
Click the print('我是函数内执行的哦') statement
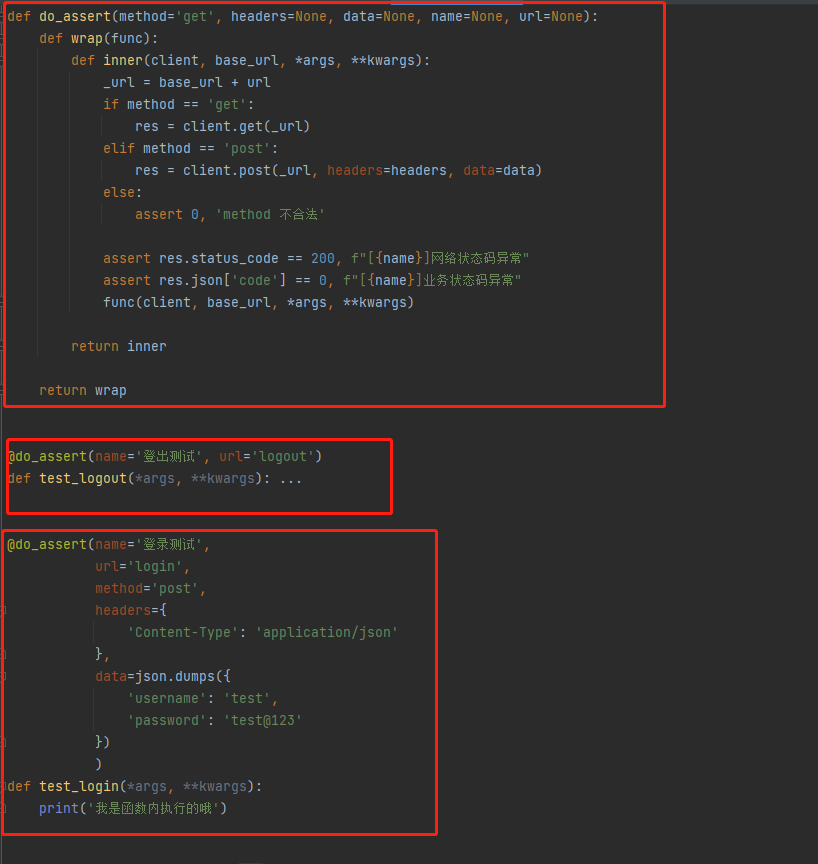133,809
